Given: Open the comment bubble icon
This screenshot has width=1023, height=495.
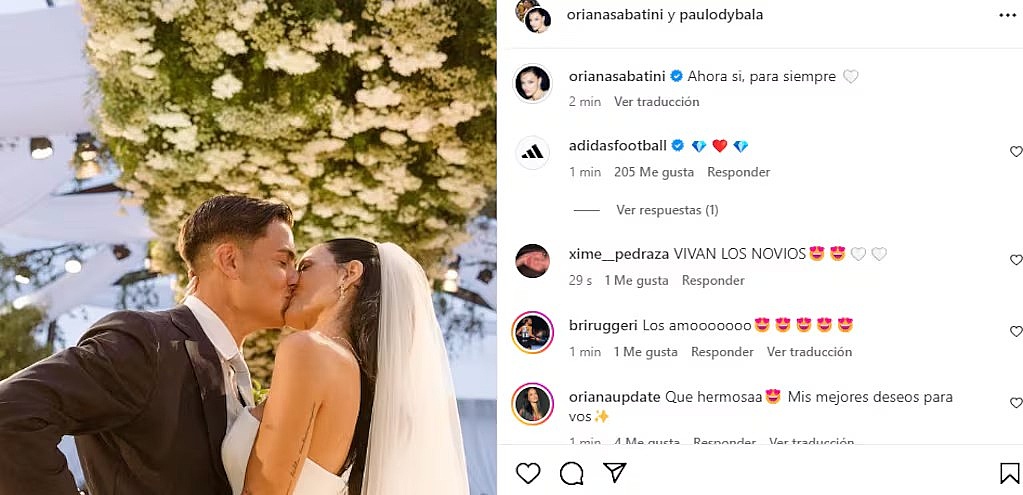Looking at the screenshot, I should [x=572, y=473].
